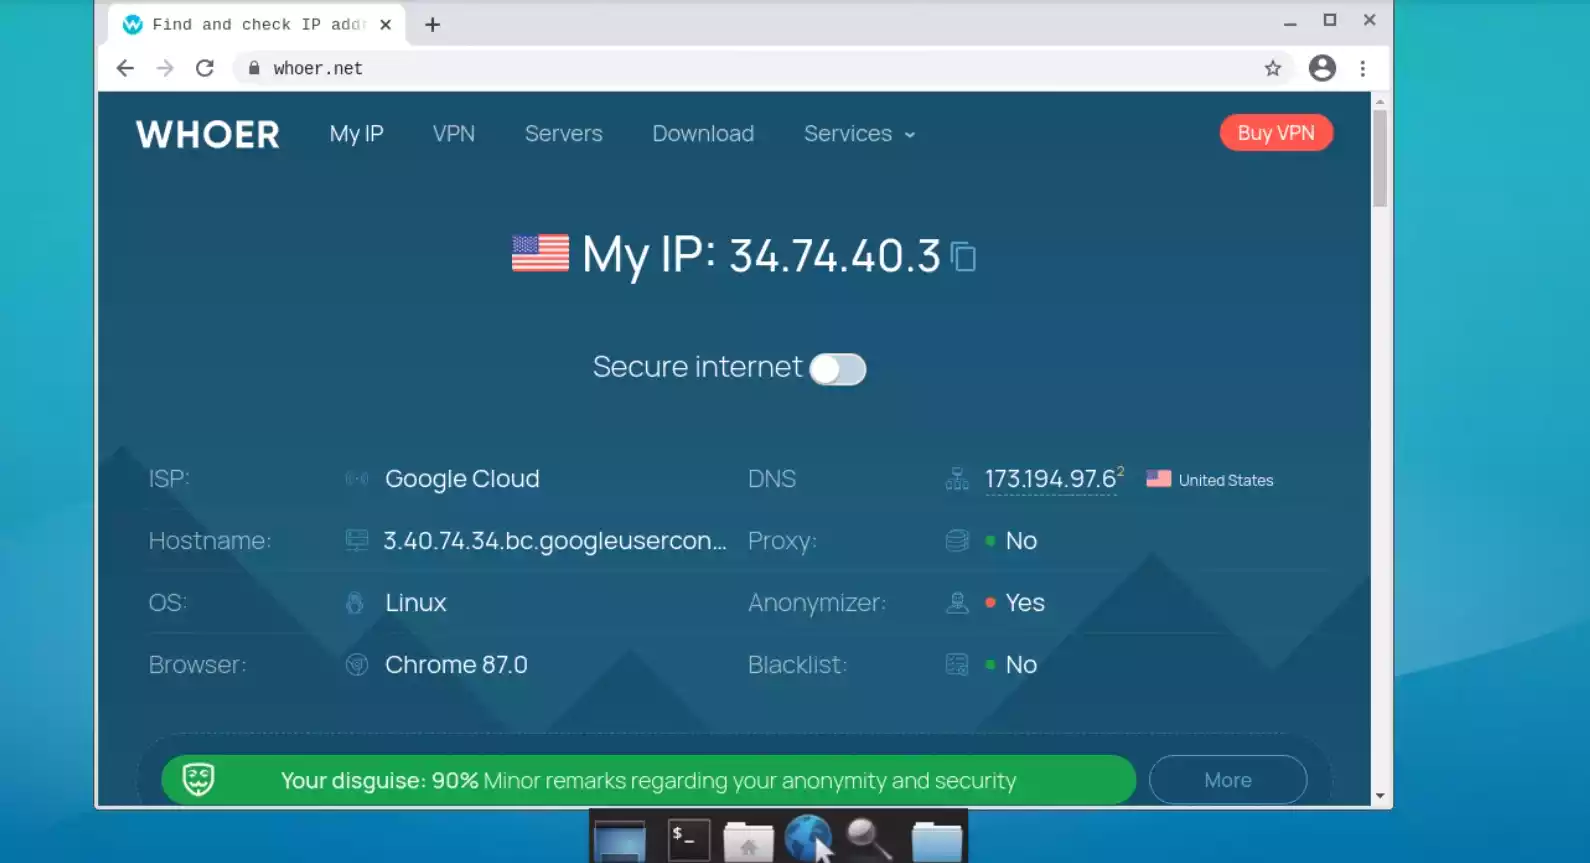
Task: Open the magnifier app finder in dock
Action: coord(869,839)
